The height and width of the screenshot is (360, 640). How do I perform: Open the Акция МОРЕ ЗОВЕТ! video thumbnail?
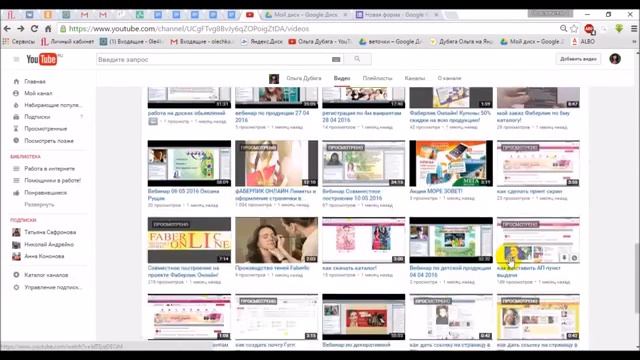click(451, 163)
